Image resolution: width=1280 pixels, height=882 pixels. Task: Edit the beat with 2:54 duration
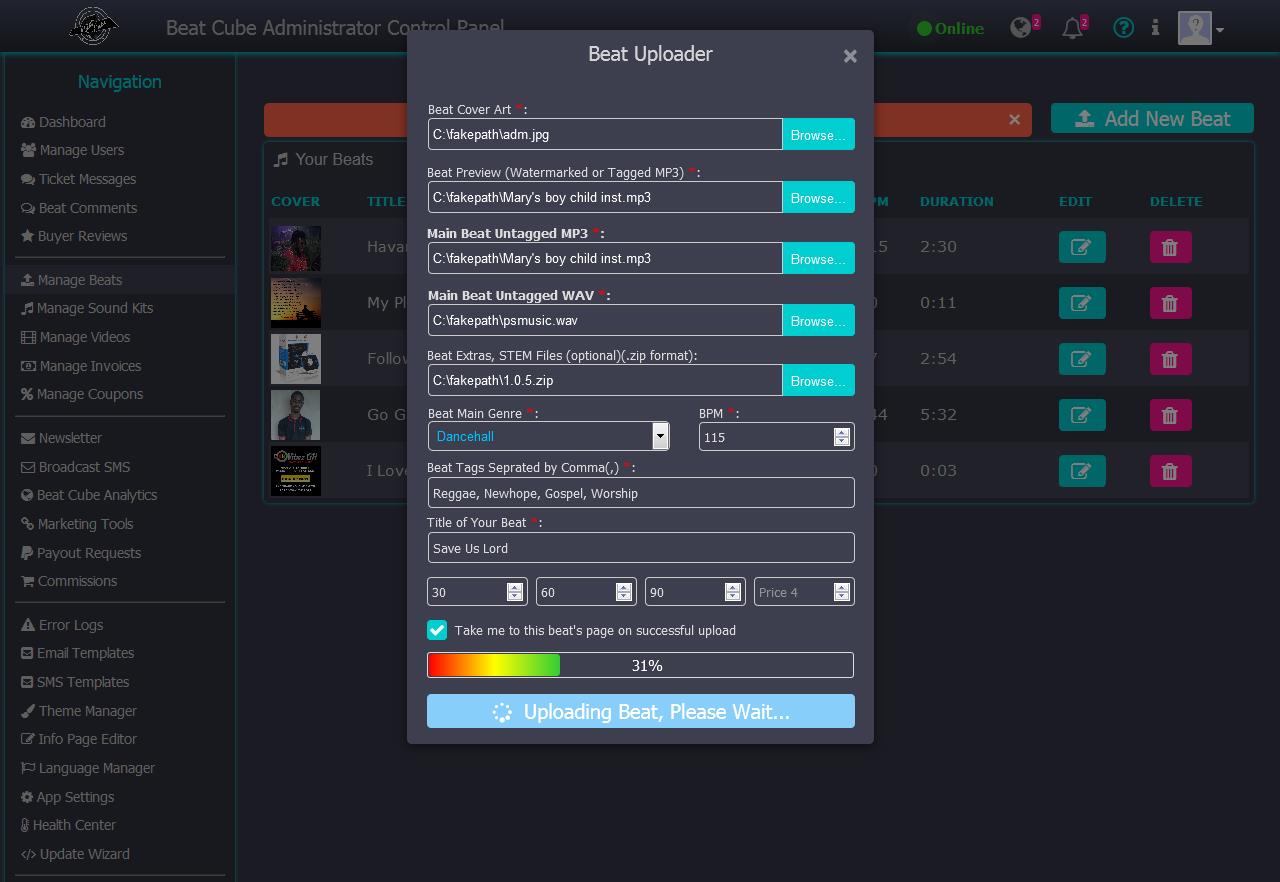pos(1081,359)
